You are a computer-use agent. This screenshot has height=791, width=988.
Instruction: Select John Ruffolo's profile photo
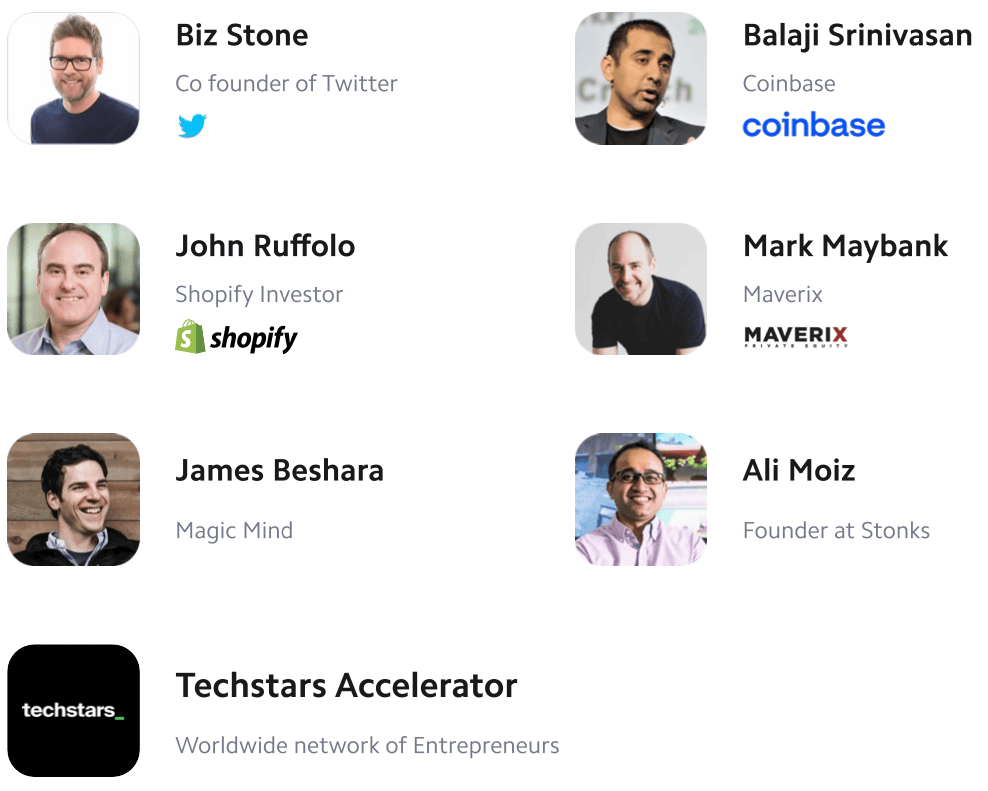pos(73,289)
